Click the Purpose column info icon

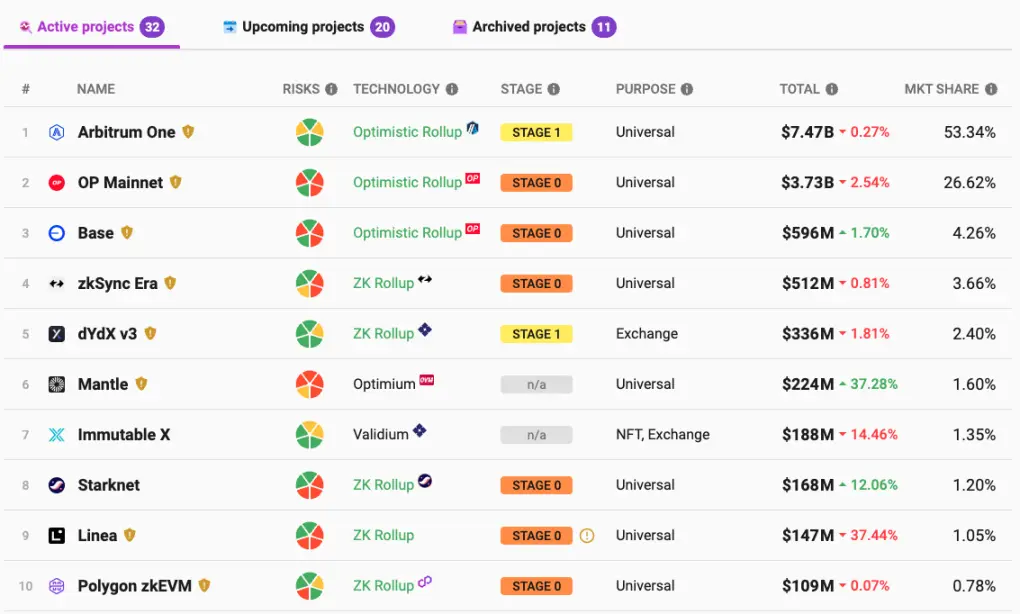point(687,89)
